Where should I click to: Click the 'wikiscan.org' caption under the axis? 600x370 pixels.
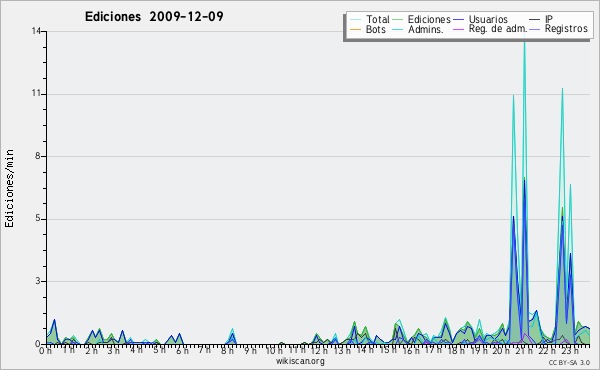pos(300,361)
